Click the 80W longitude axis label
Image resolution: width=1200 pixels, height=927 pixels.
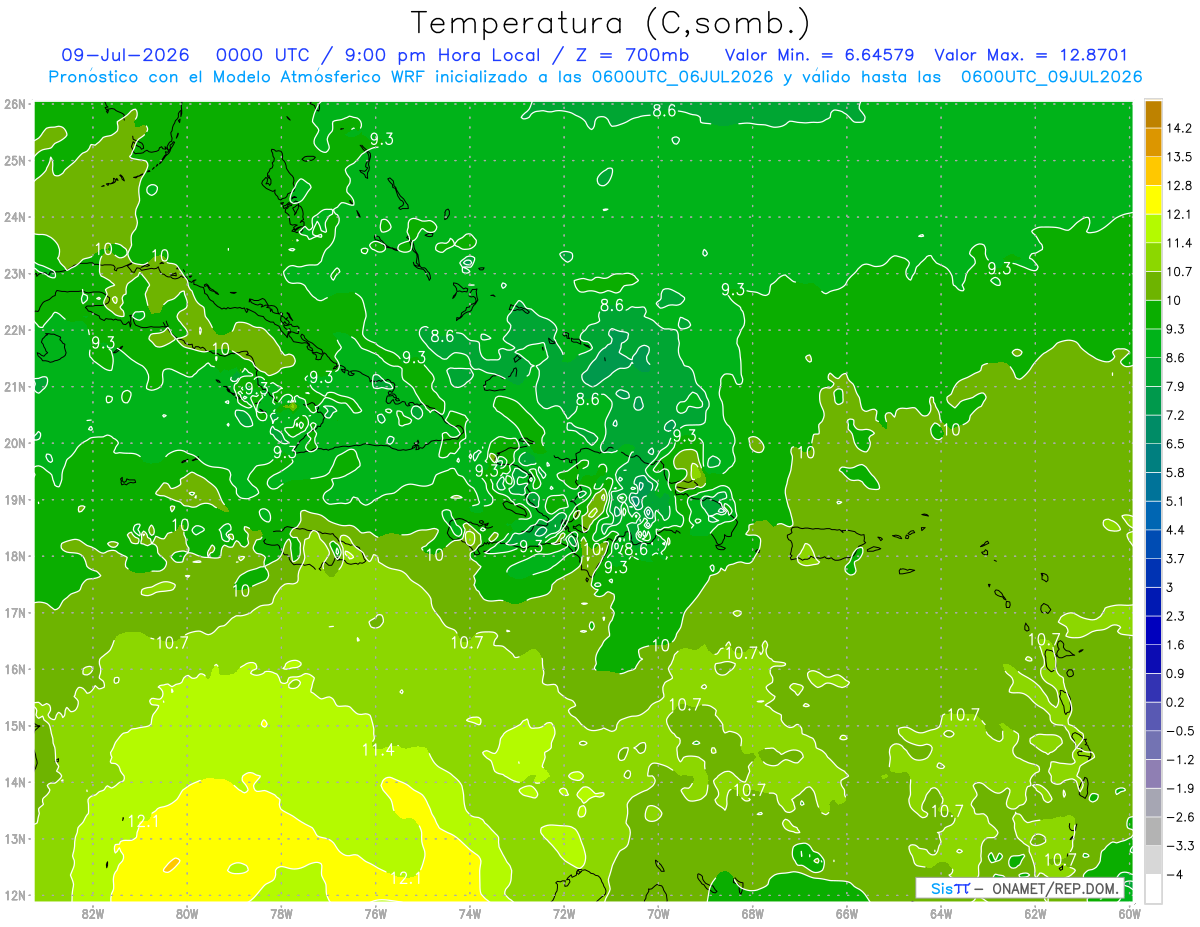point(187,913)
